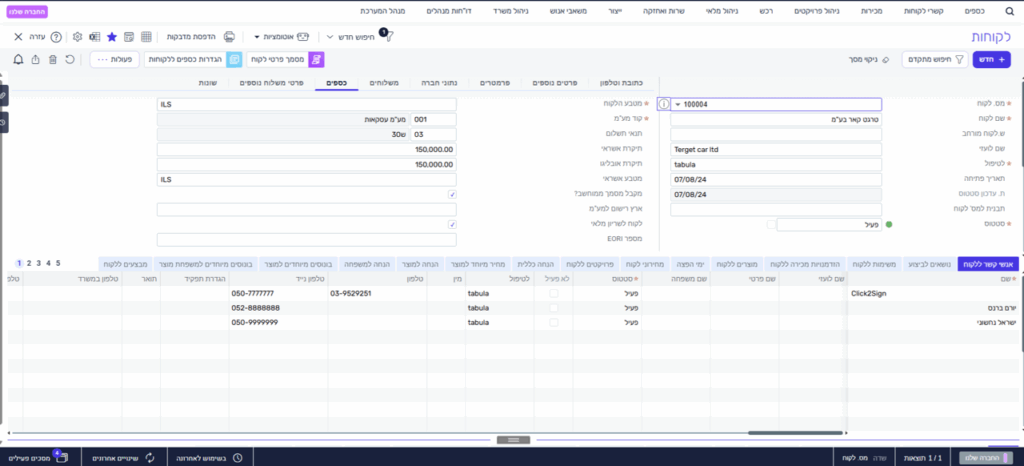Screen dimensions: 1024x466
Task: Open the Outlook integration icon
Action: [95, 37]
